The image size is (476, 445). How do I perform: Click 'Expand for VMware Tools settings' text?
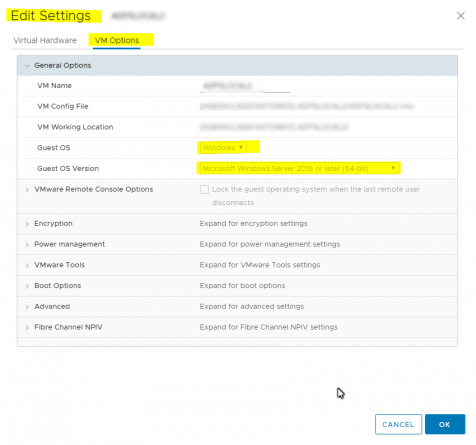[260, 265]
